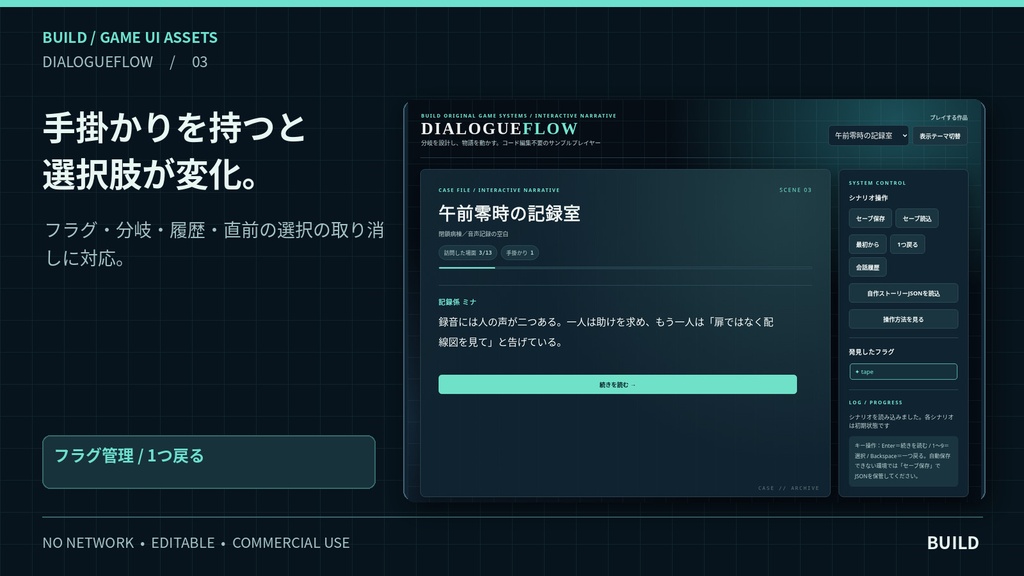Click the 操作方法を見る button
Image resolution: width=1024 pixels, height=576 pixels.
pyautogui.click(x=903, y=320)
